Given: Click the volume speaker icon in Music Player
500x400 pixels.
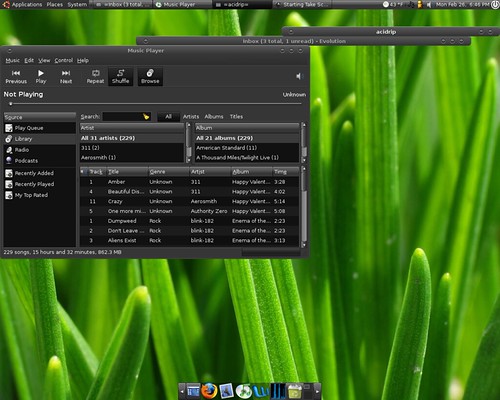Looking at the screenshot, I should (299, 76).
